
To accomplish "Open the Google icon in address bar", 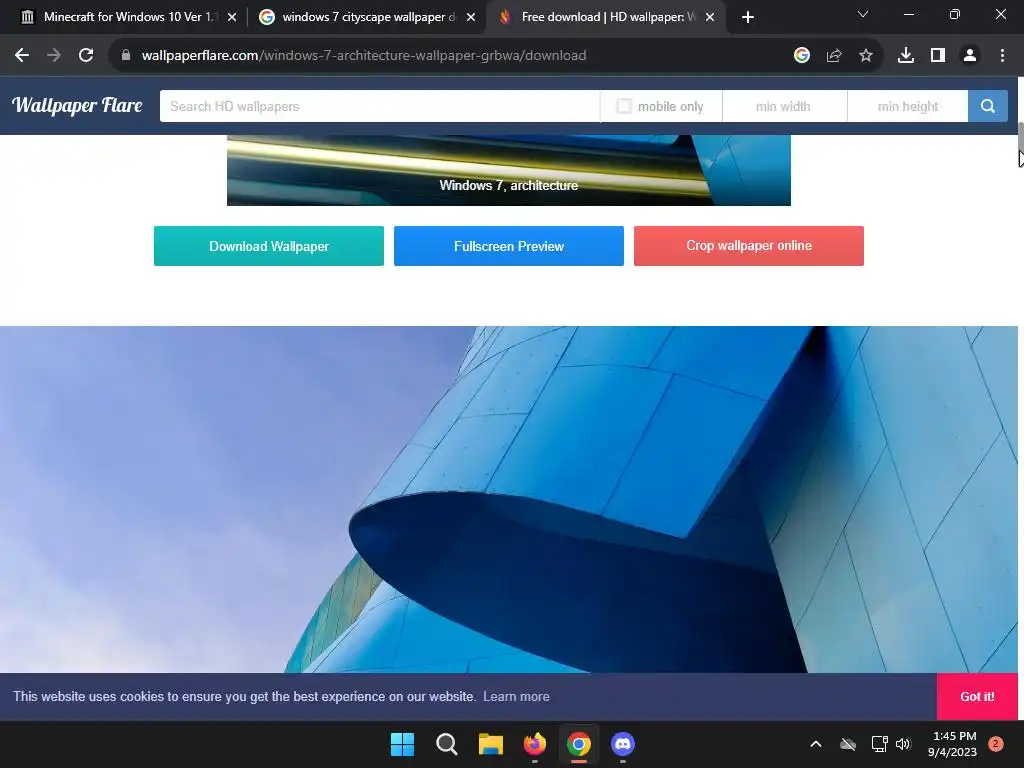I will [802, 56].
